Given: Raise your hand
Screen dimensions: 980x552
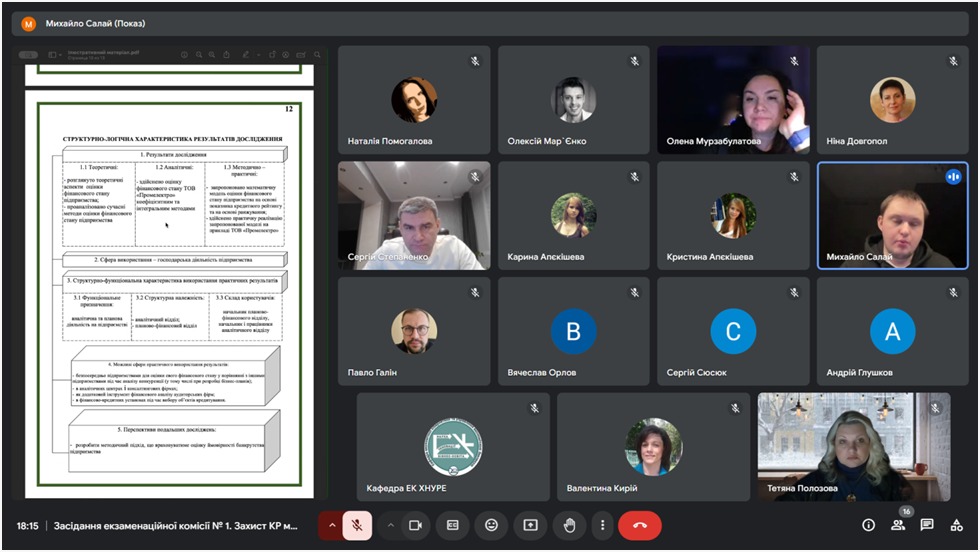Looking at the screenshot, I should tap(569, 525).
